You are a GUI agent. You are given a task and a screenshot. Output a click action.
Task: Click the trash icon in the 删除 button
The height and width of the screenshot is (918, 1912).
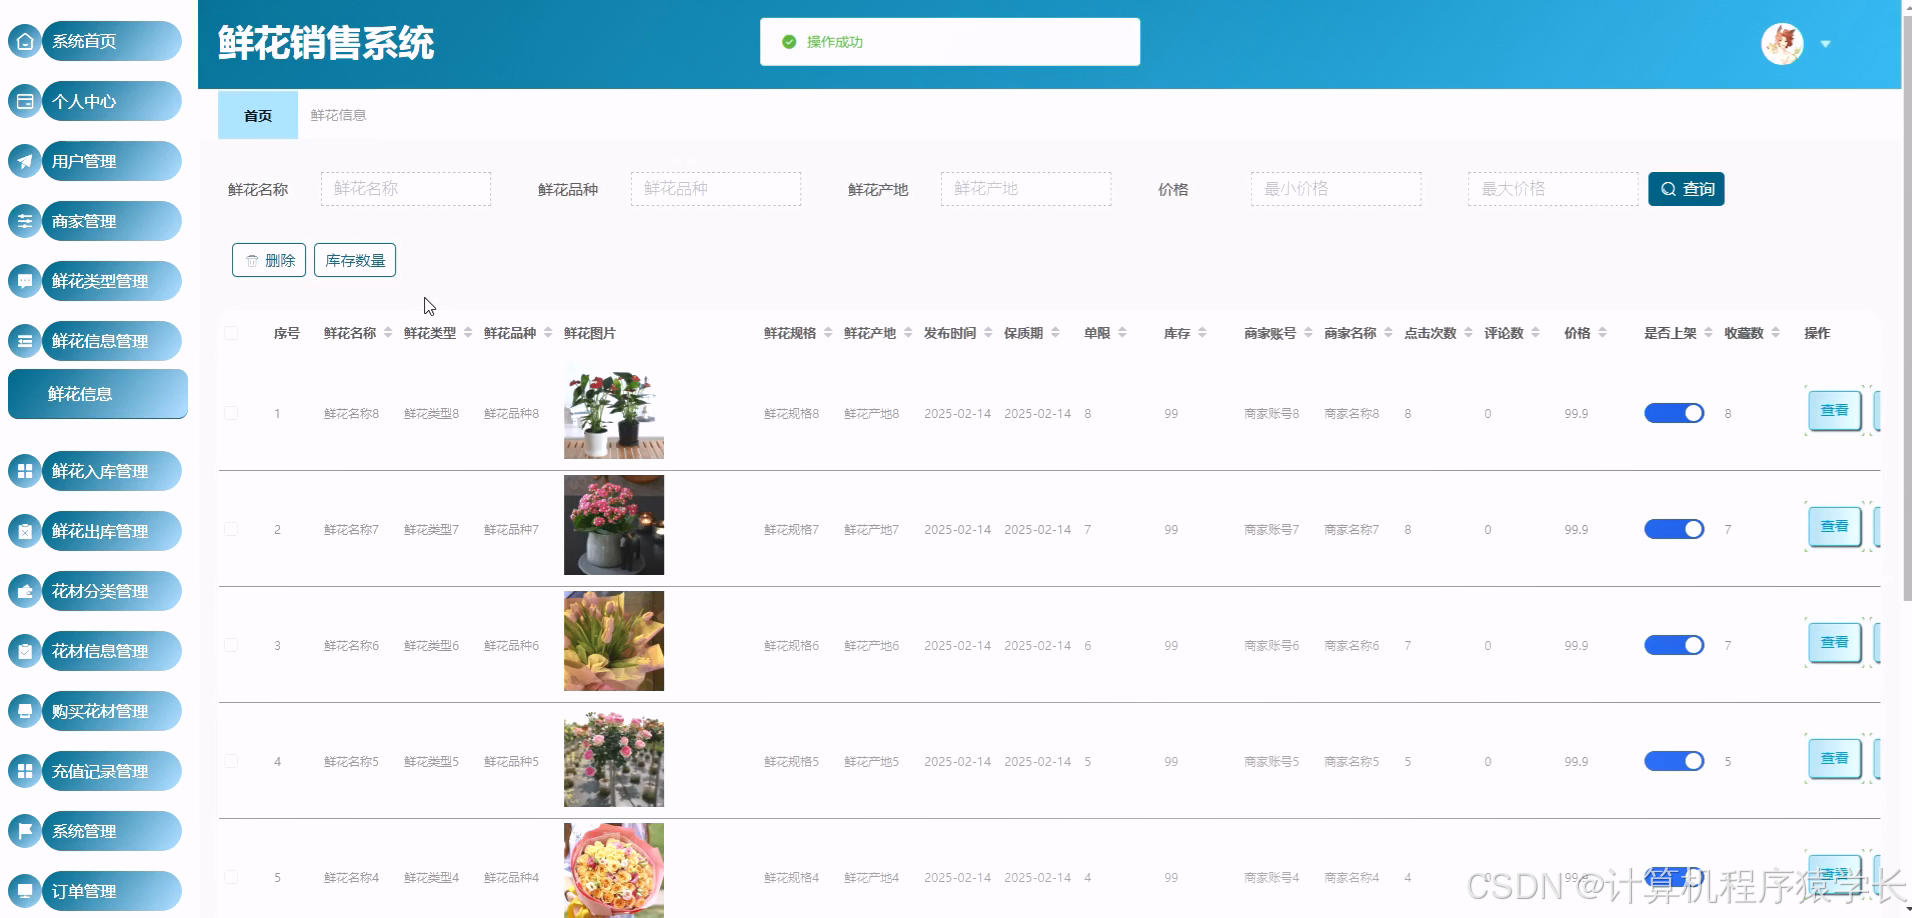click(252, 259)
